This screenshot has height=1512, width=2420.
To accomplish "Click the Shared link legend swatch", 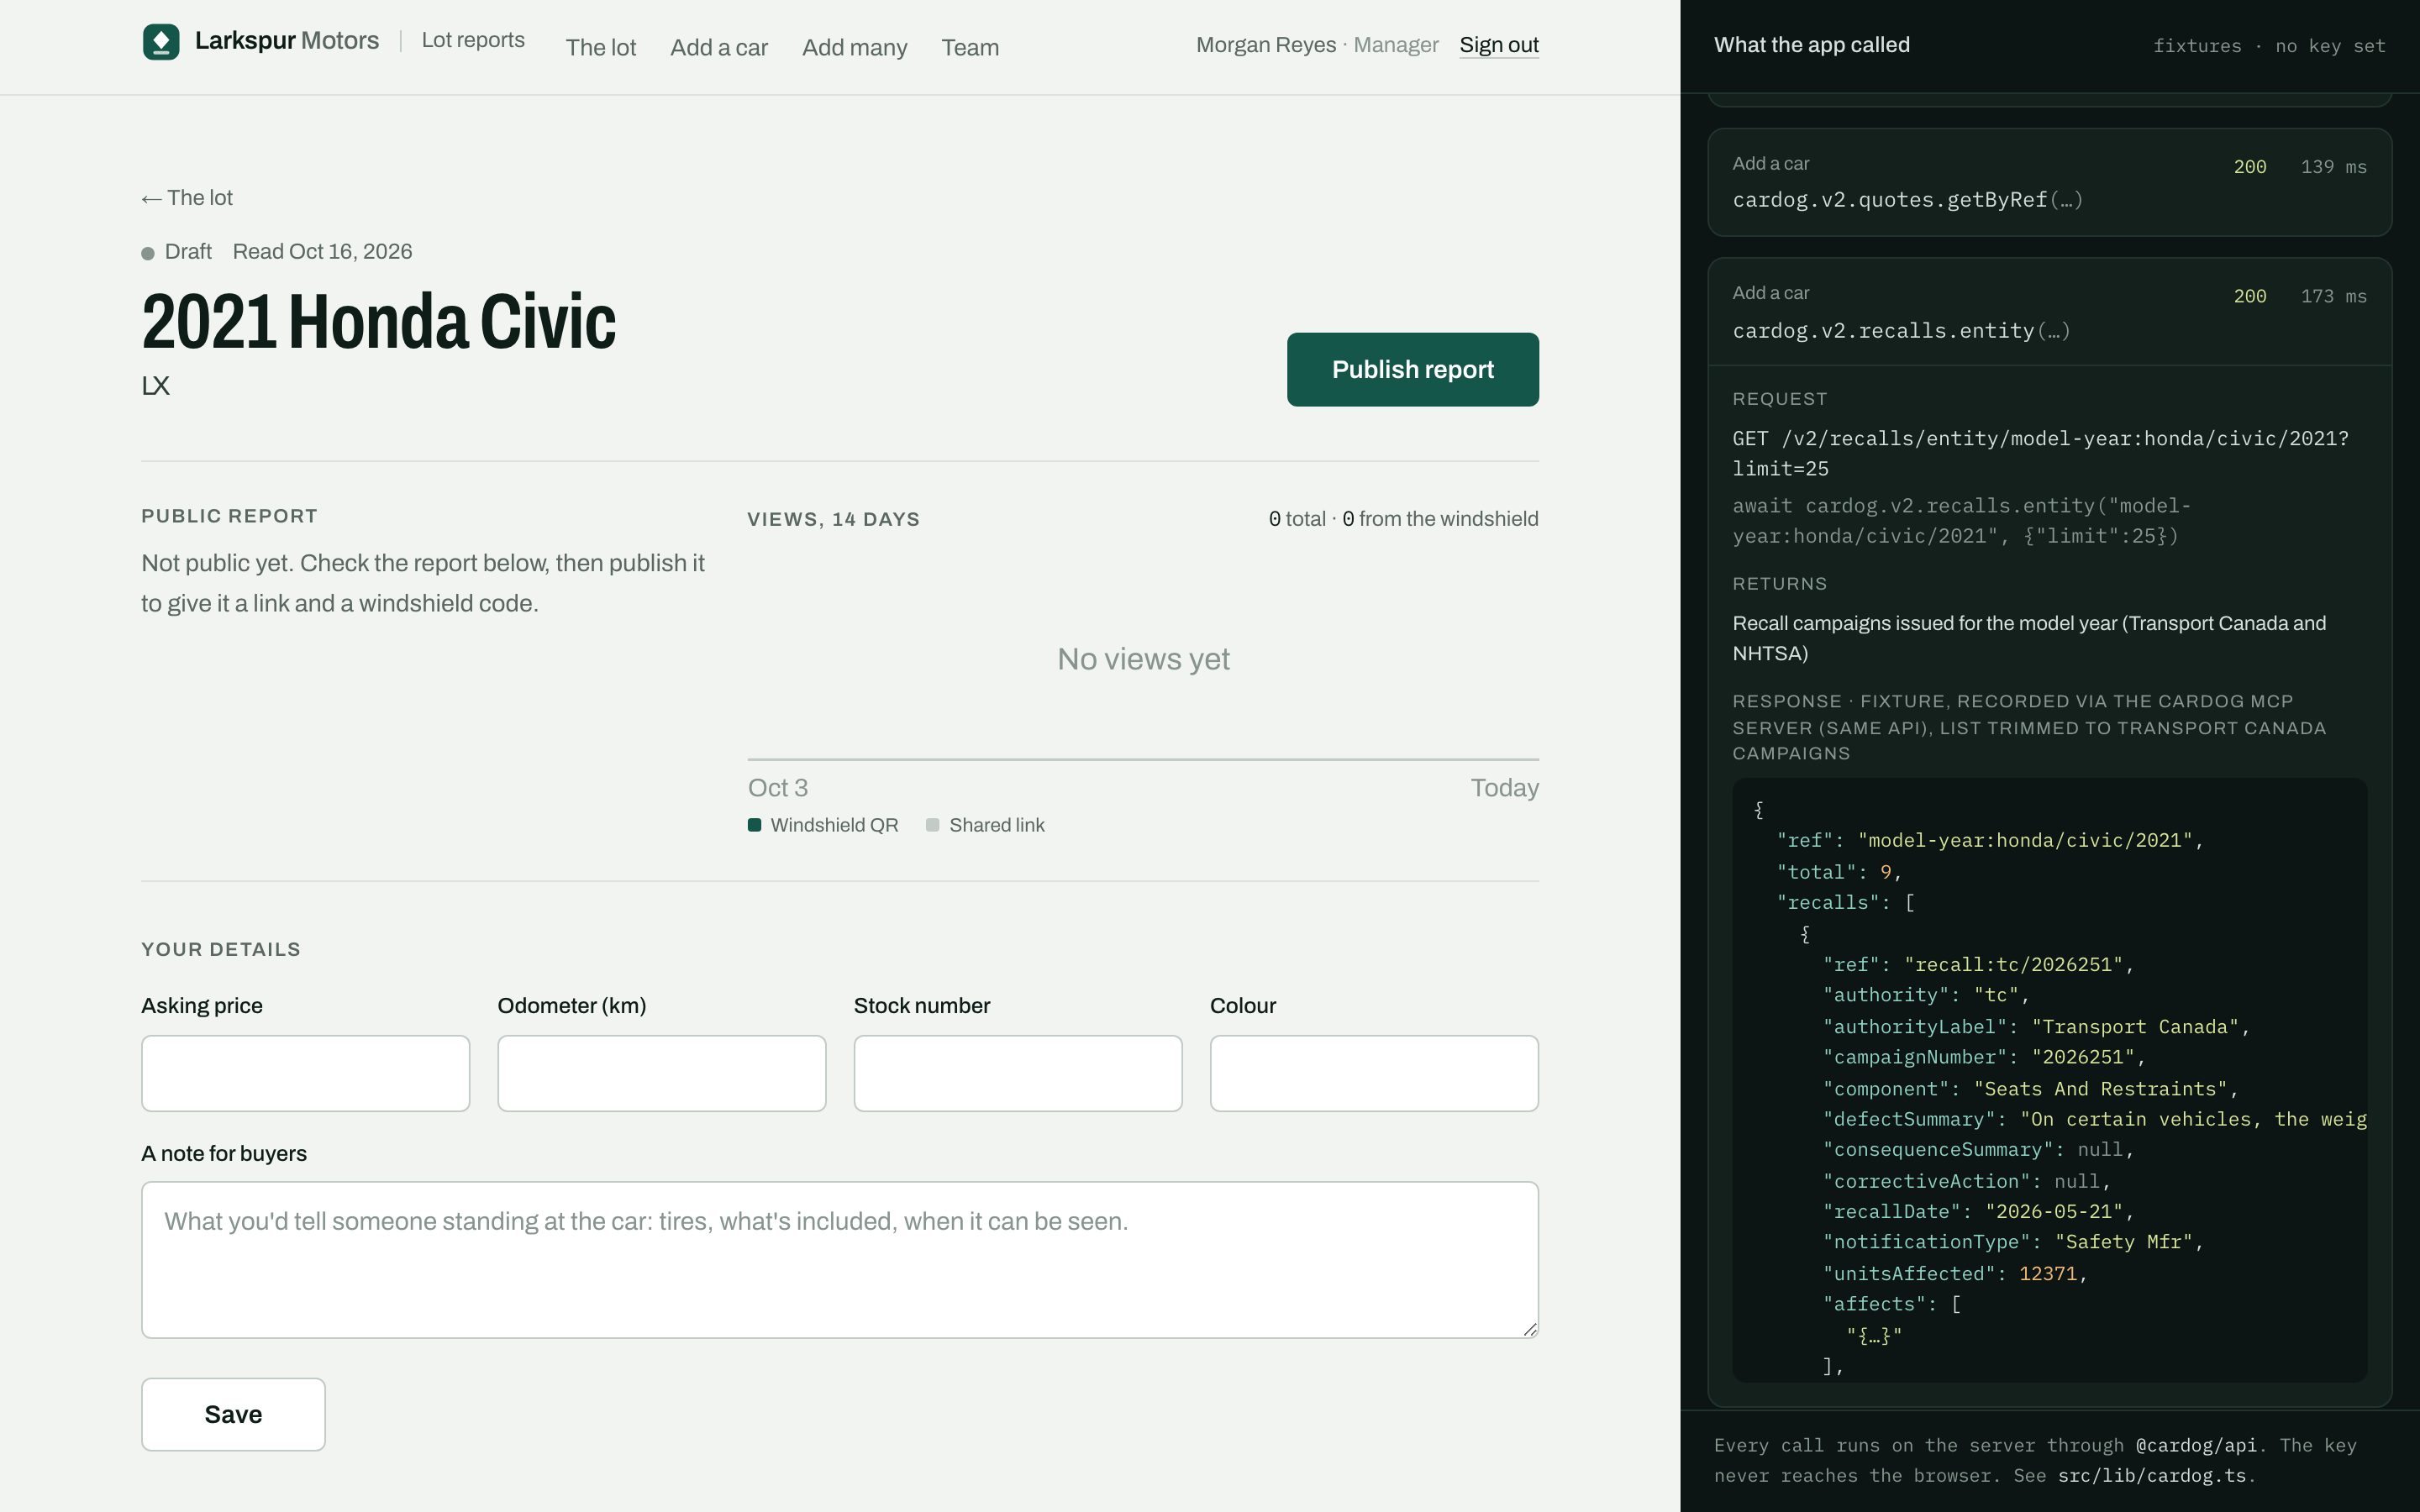I will coord(933,825).
